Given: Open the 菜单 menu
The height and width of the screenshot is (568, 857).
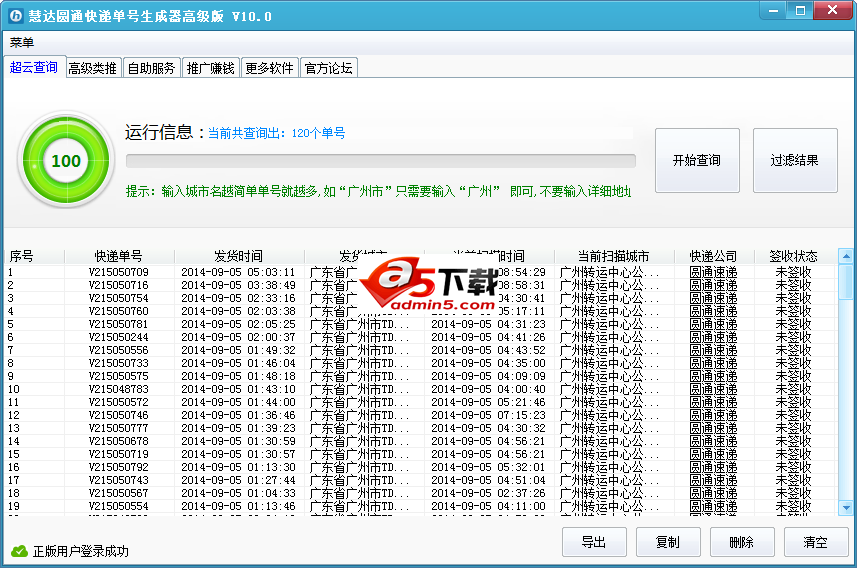Looking at the screenshot, I should tap(22, 42).
